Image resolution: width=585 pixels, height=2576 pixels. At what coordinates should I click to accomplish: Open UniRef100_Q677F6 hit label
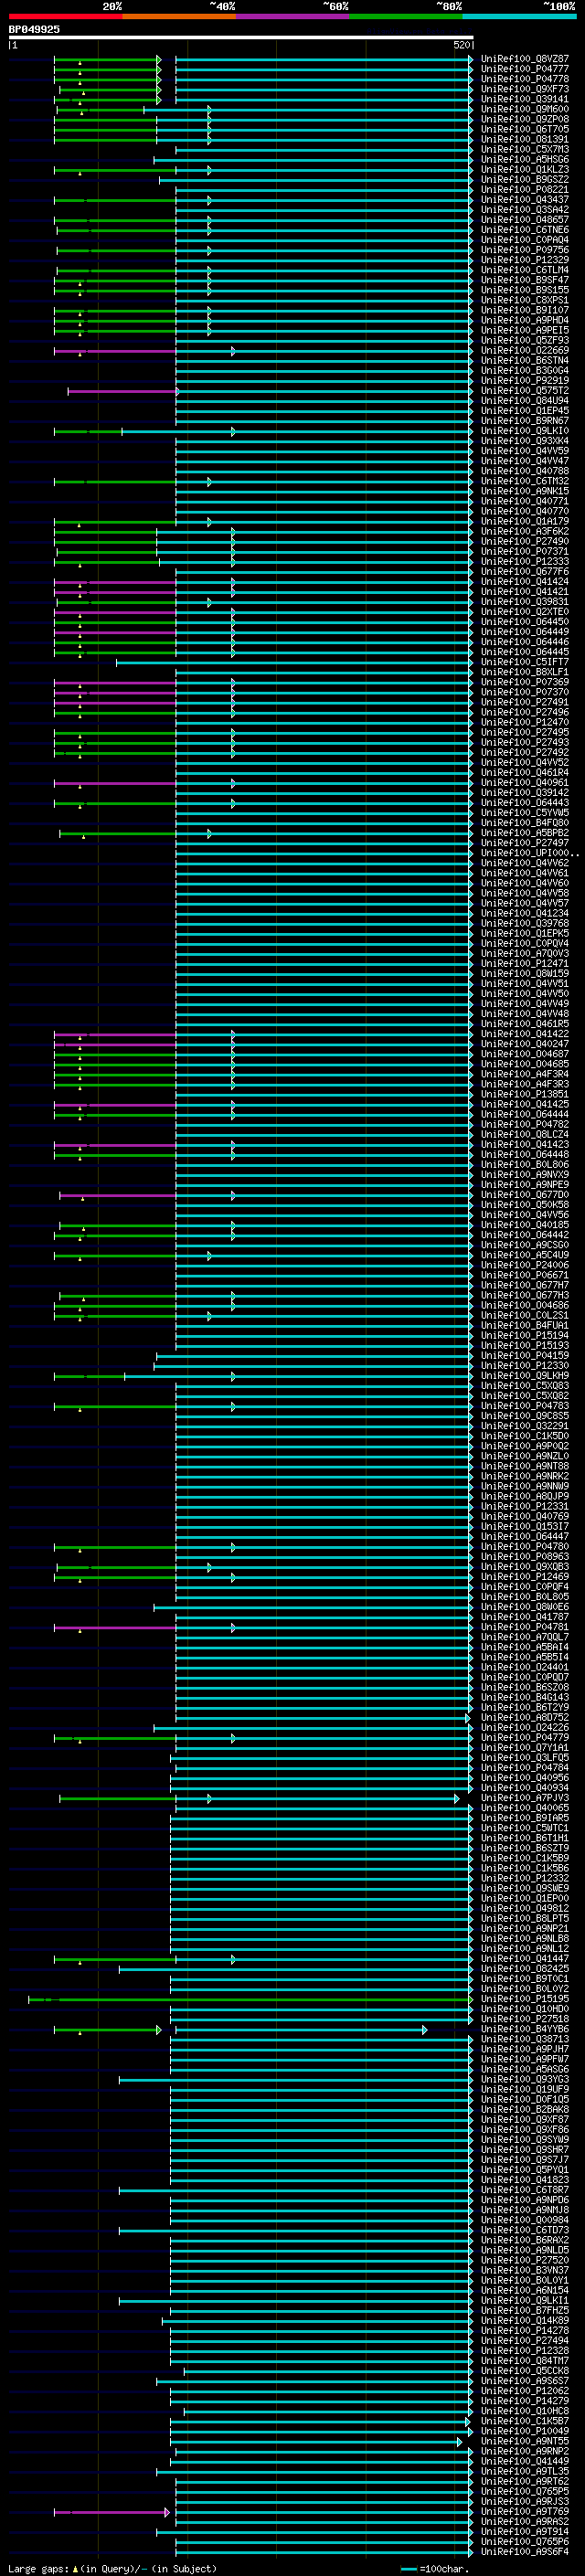[x=525, y=571]
